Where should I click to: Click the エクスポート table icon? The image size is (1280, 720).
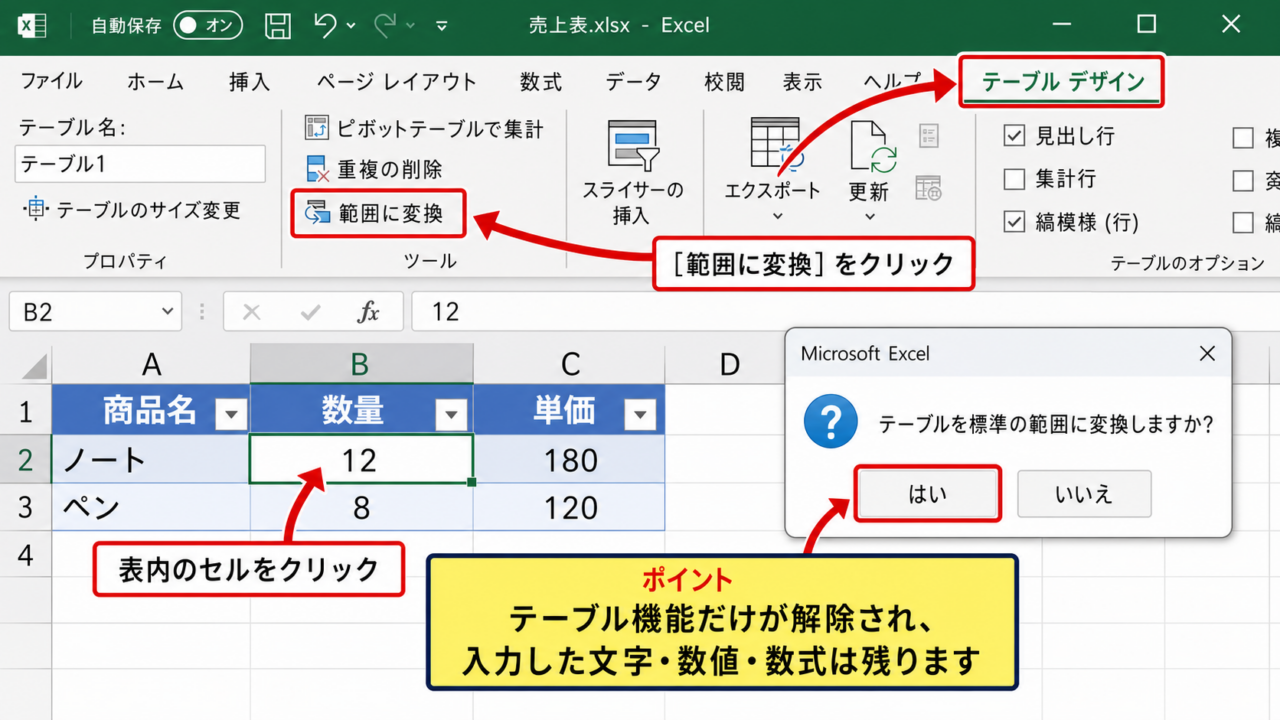tap(775, 143)
